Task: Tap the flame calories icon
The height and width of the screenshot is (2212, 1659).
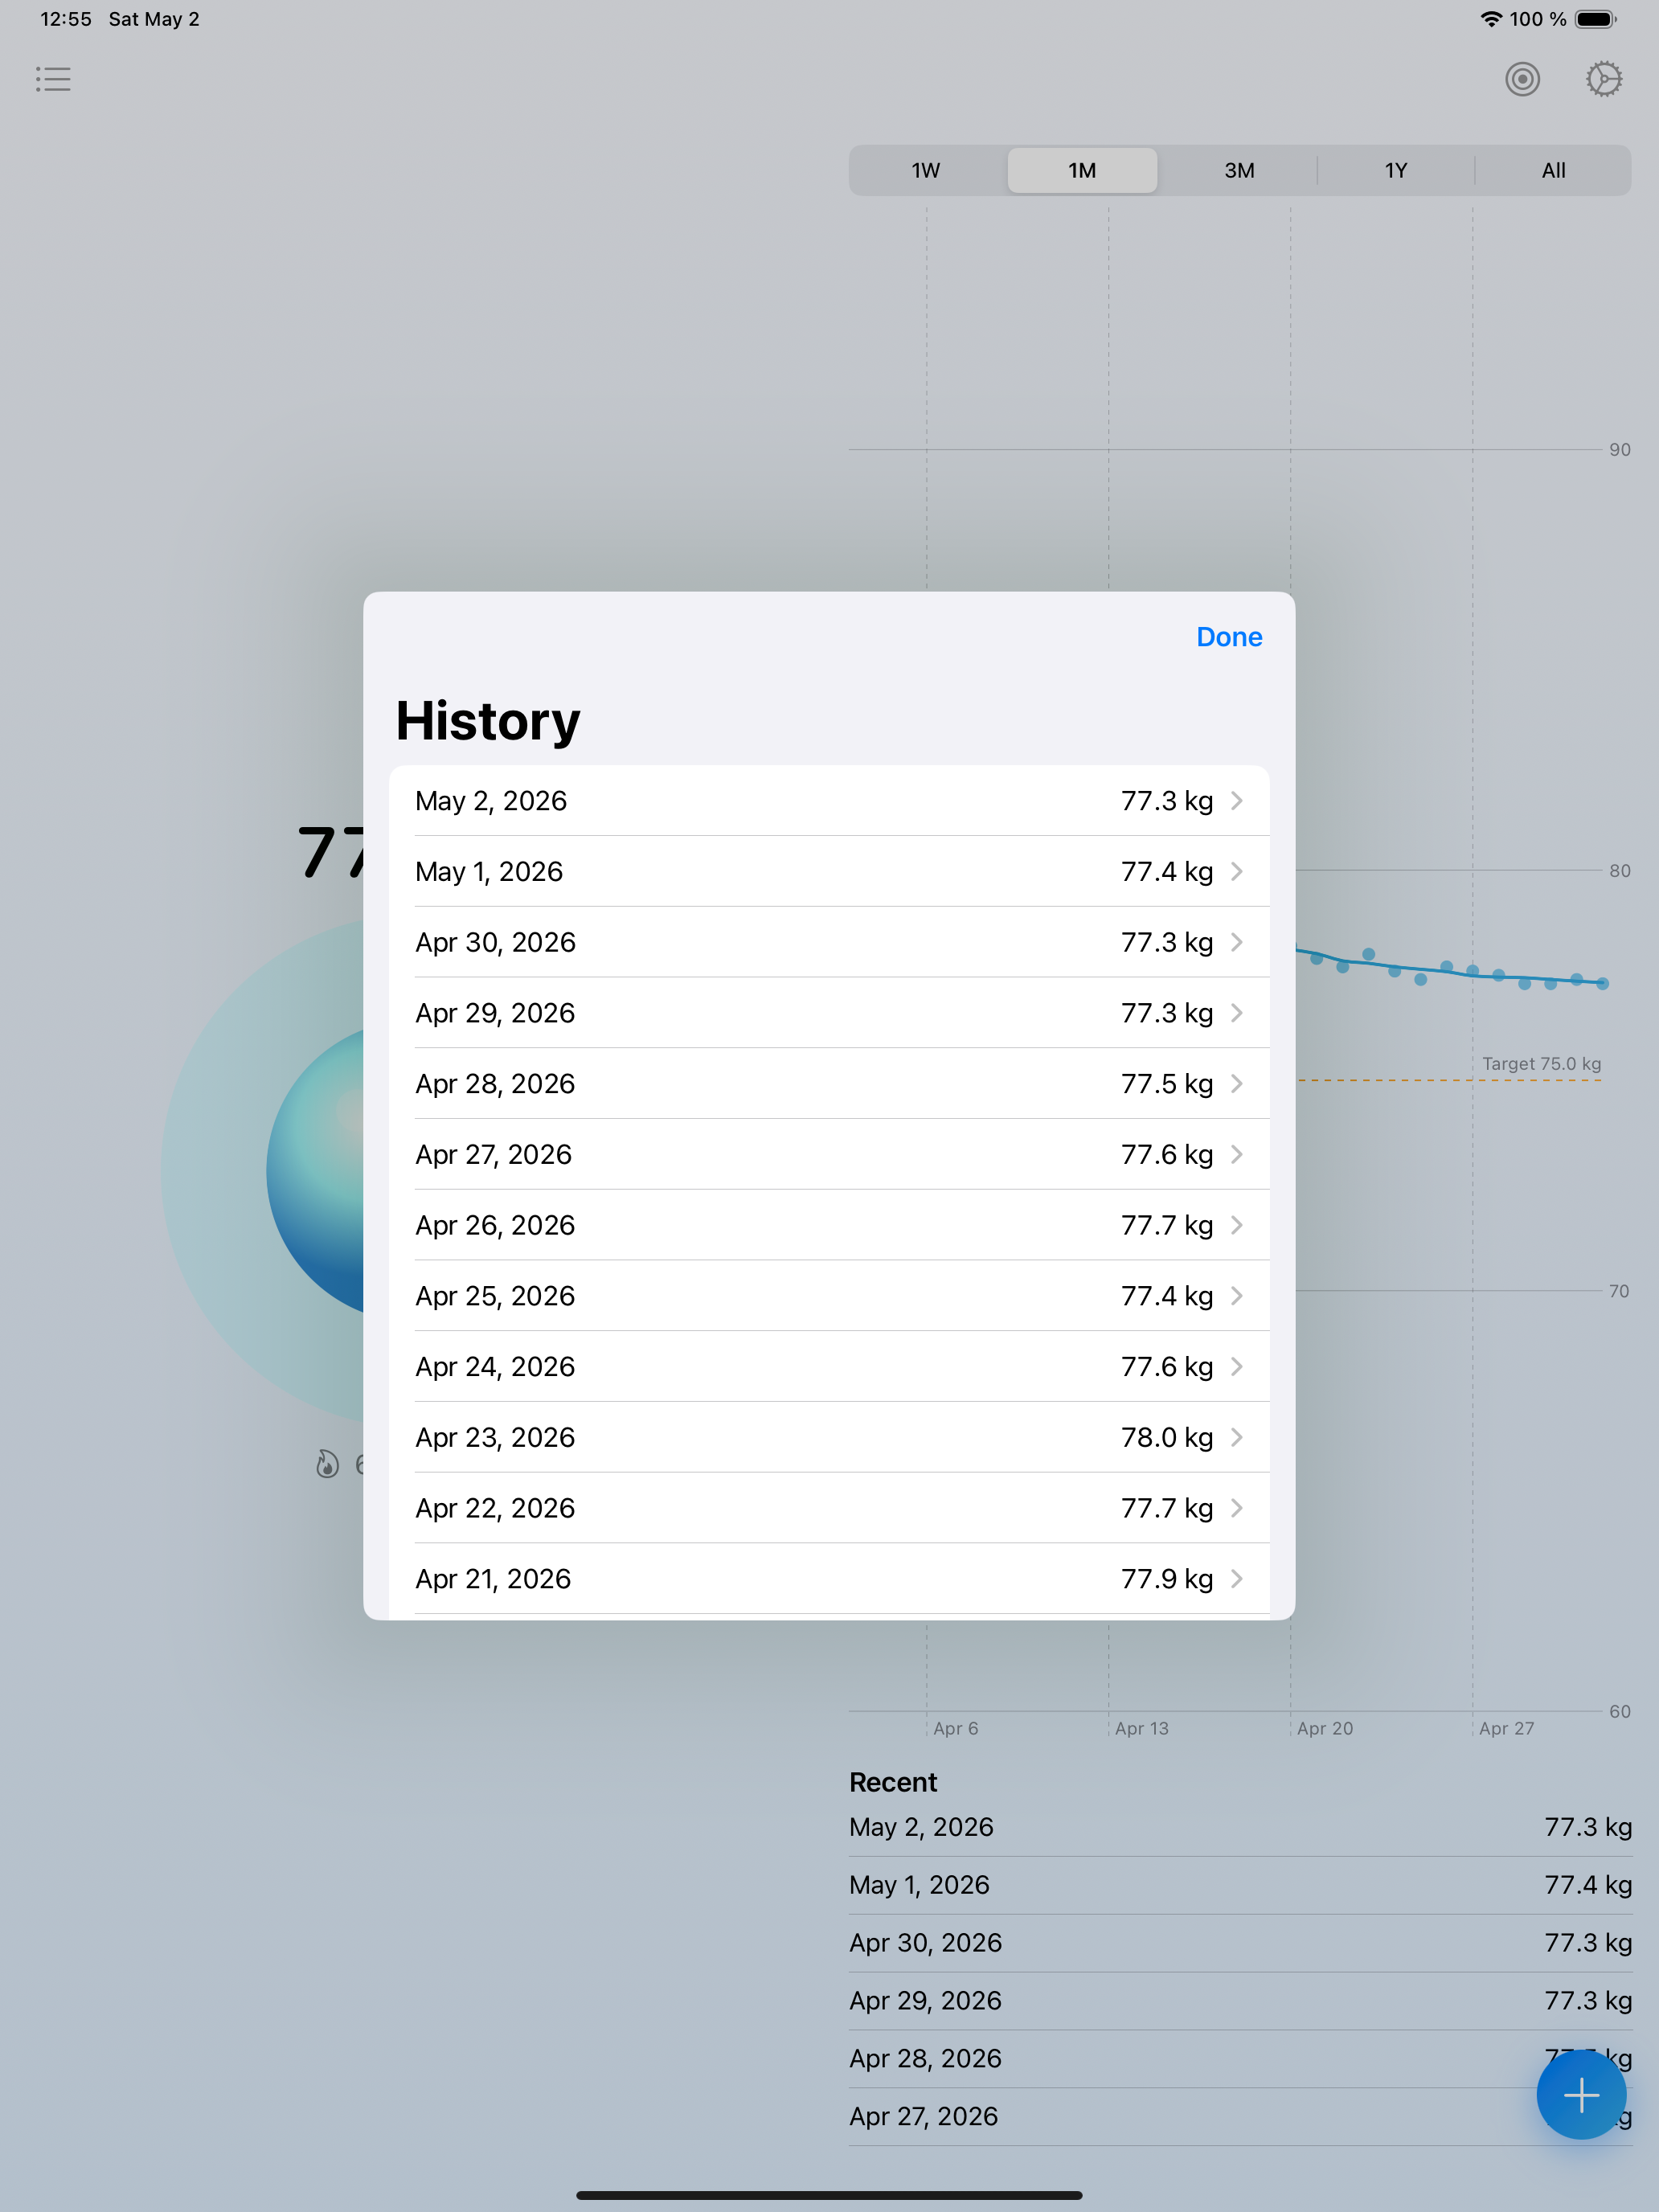Action: pos(327,1464)
